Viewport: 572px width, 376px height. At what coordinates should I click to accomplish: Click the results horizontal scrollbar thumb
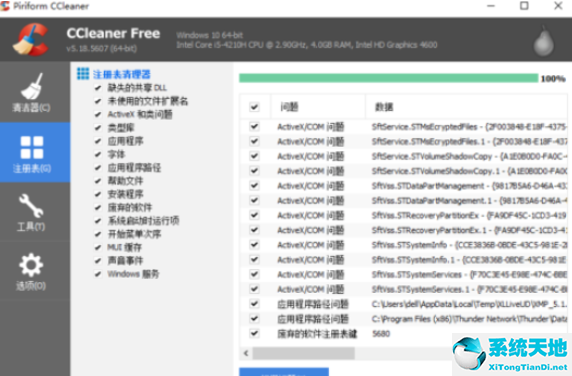pos(304,353)
